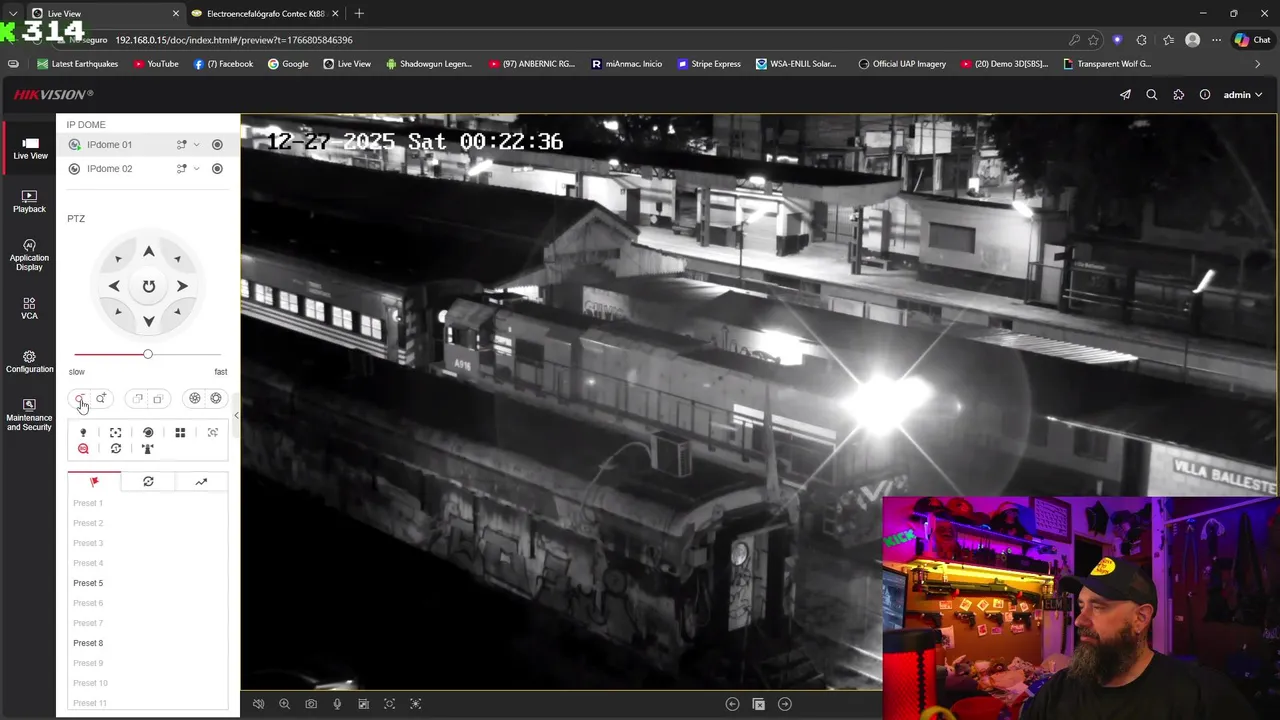Open the four-square menu icon in PTZ tools
Viewport: 1280px width, 720px height.
(180, 433)
